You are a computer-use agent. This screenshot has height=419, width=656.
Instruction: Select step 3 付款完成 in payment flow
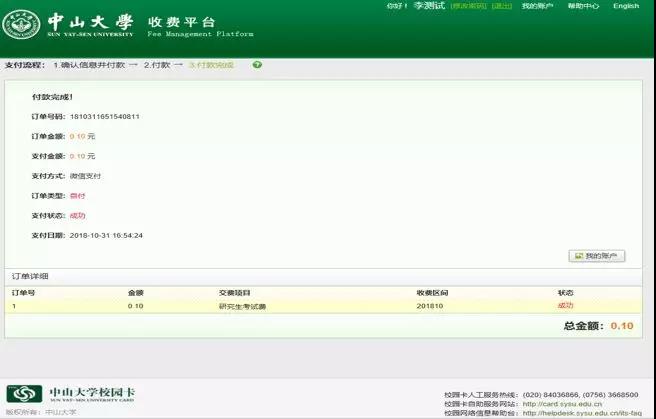click(211, 65)
